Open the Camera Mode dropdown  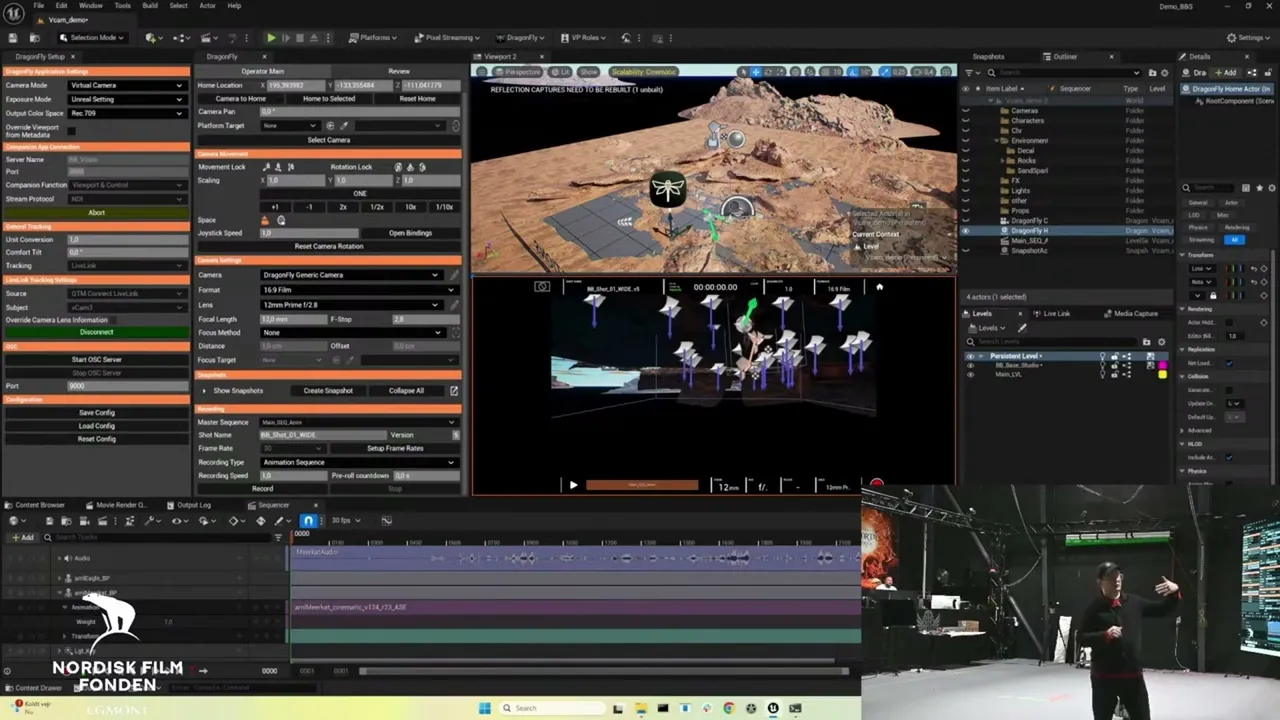(126, 86)
